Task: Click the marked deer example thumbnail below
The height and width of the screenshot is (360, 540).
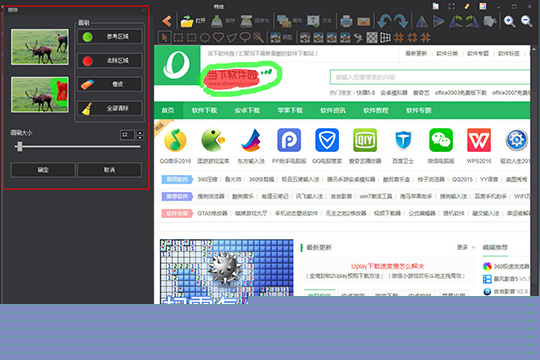Action: coord(40,95)
